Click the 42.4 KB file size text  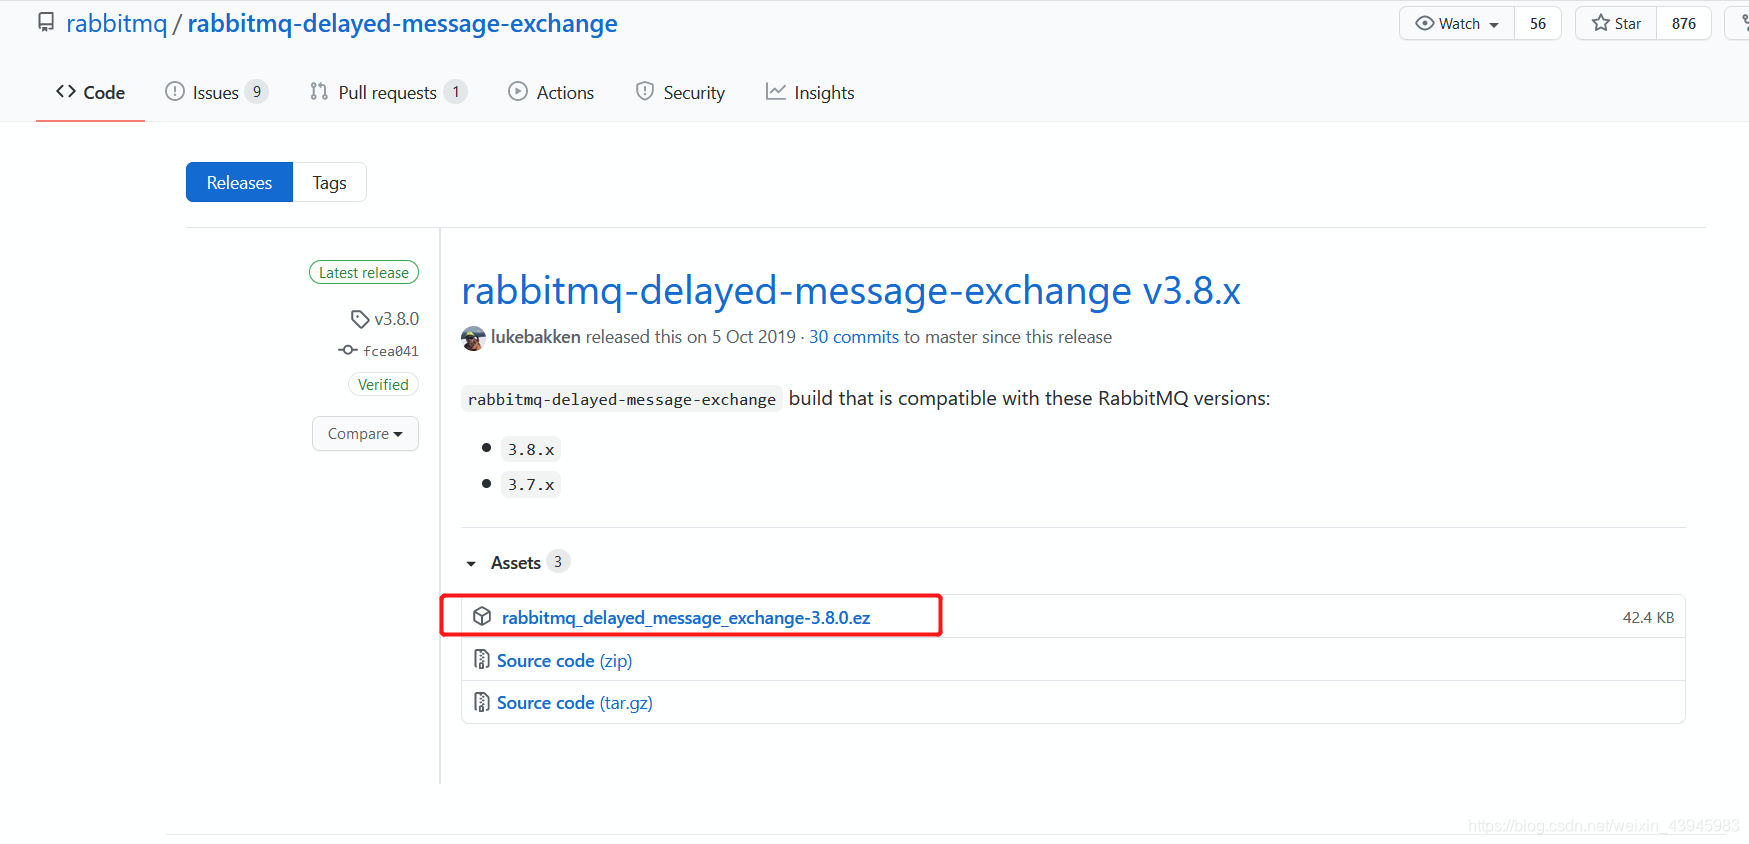click(x=1648, y=618)
